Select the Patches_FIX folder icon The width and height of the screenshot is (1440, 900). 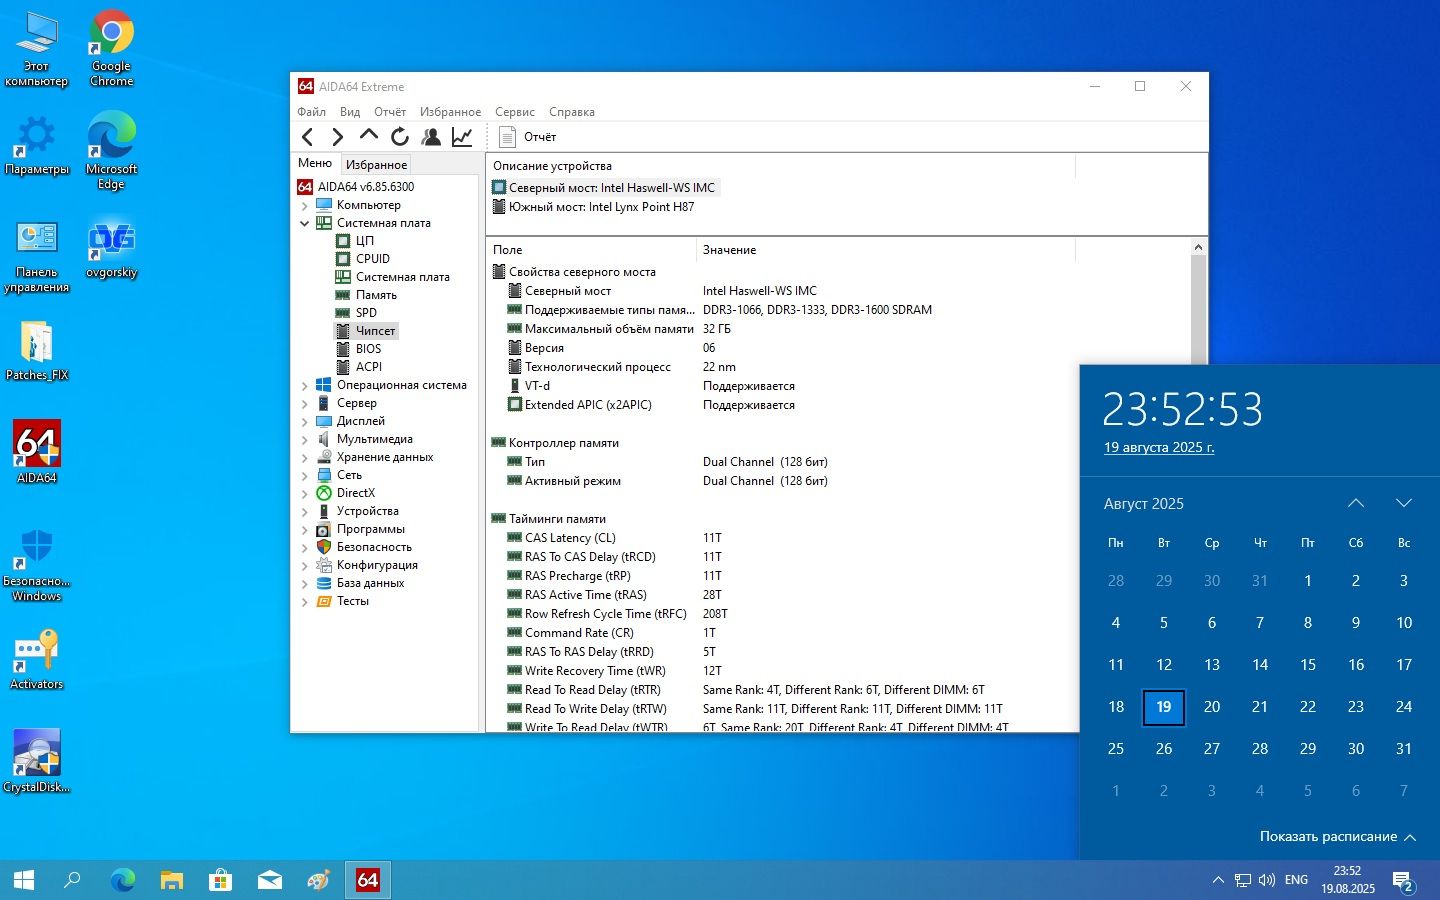[x=37, y=351]
